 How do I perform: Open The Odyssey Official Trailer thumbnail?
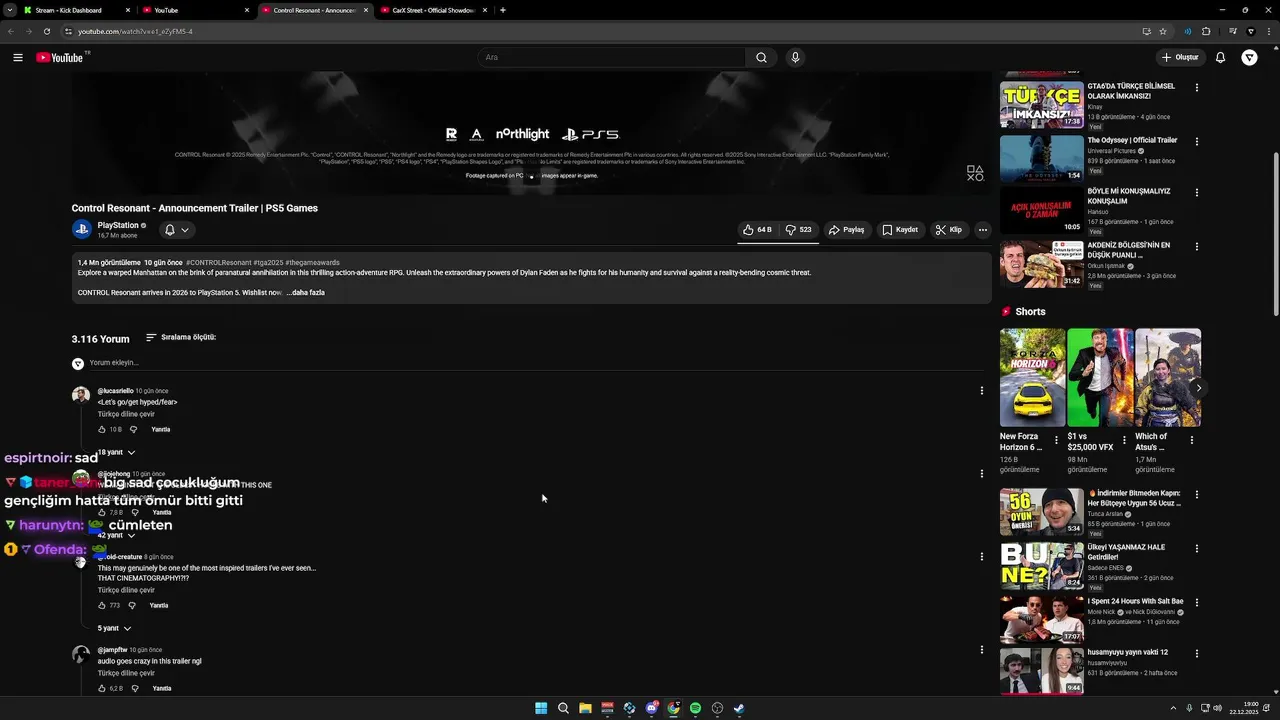(1041, 158)
